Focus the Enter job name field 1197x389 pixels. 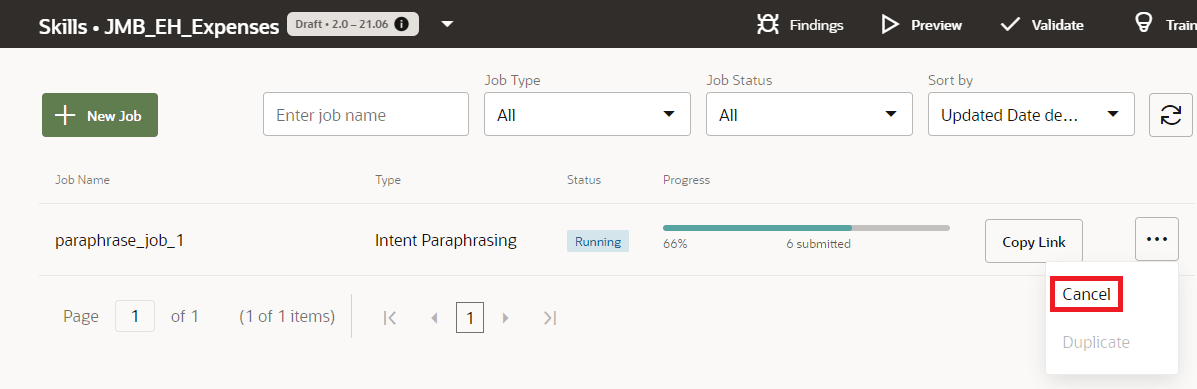[366, 114]
